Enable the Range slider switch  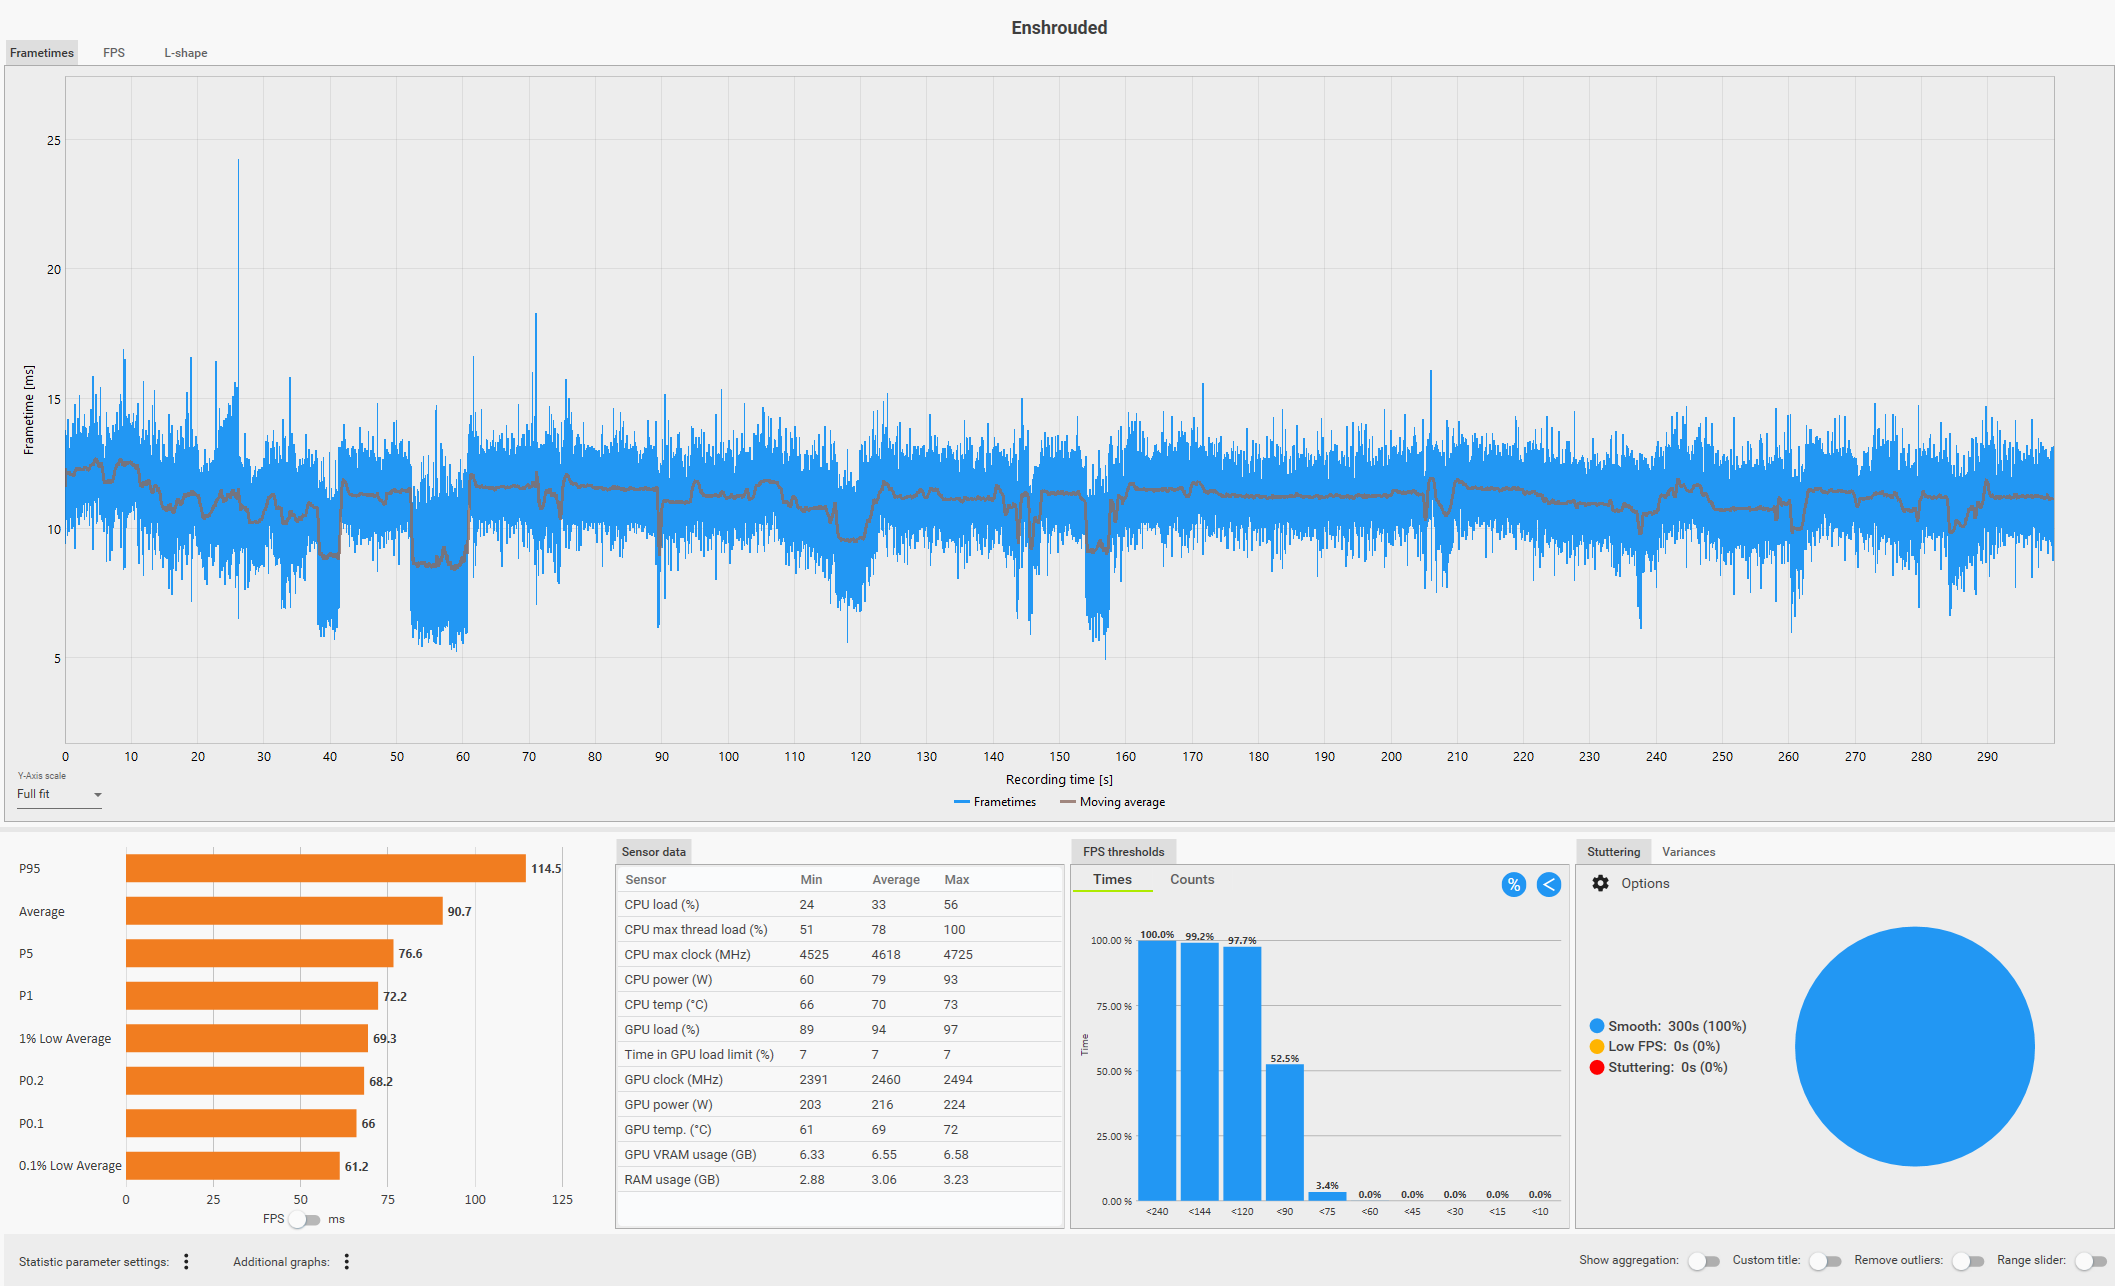click(2090, 1261)
